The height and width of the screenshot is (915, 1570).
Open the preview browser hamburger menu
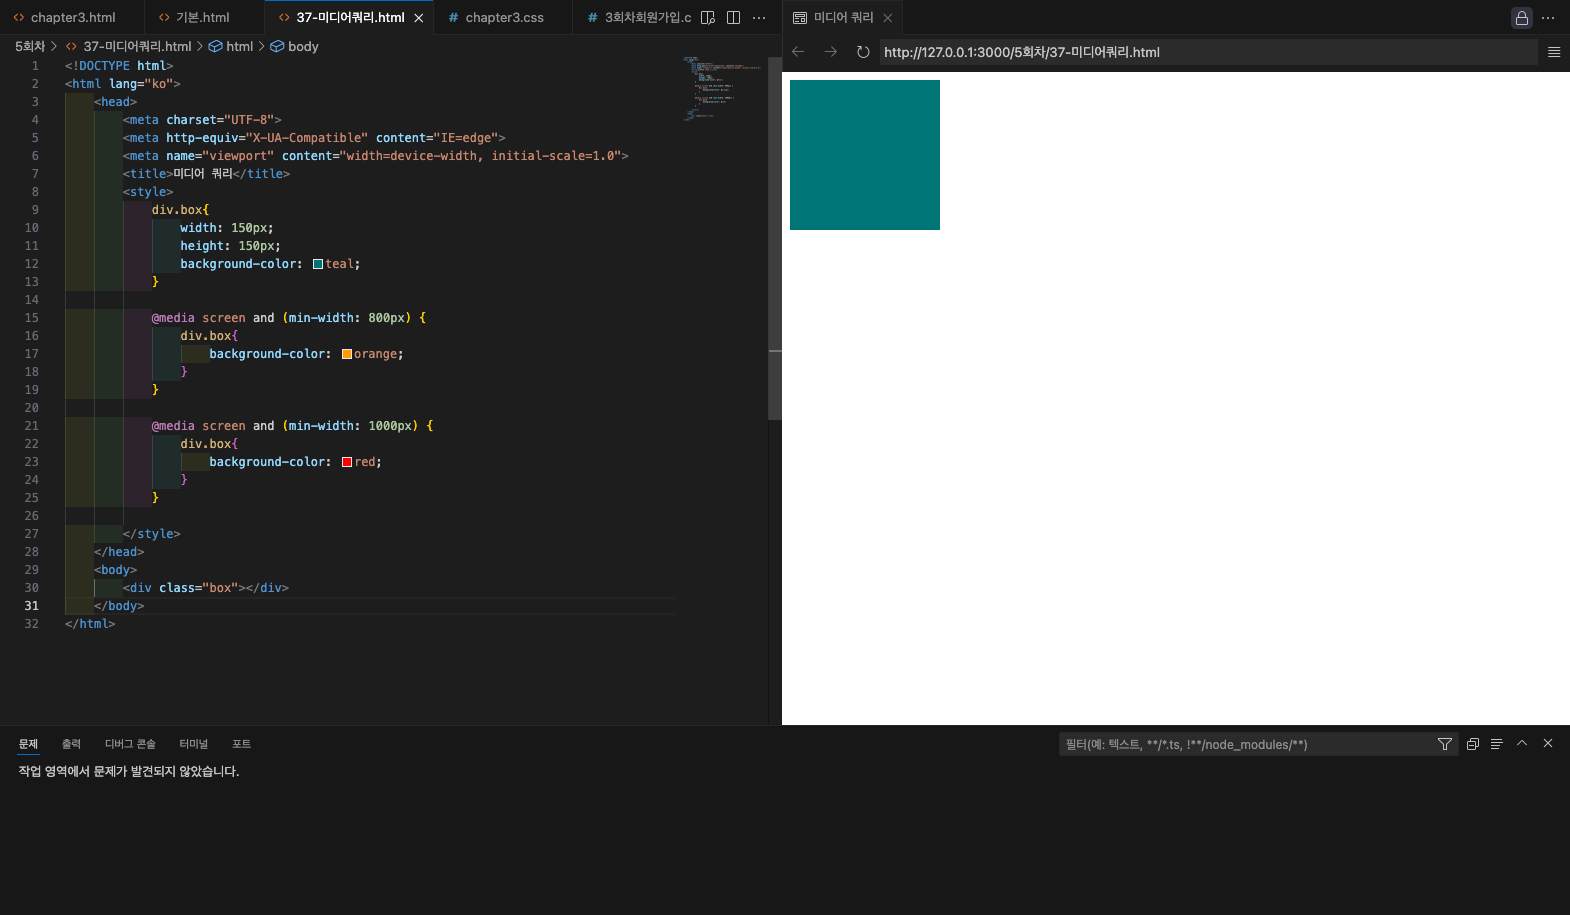(1554, 52)
